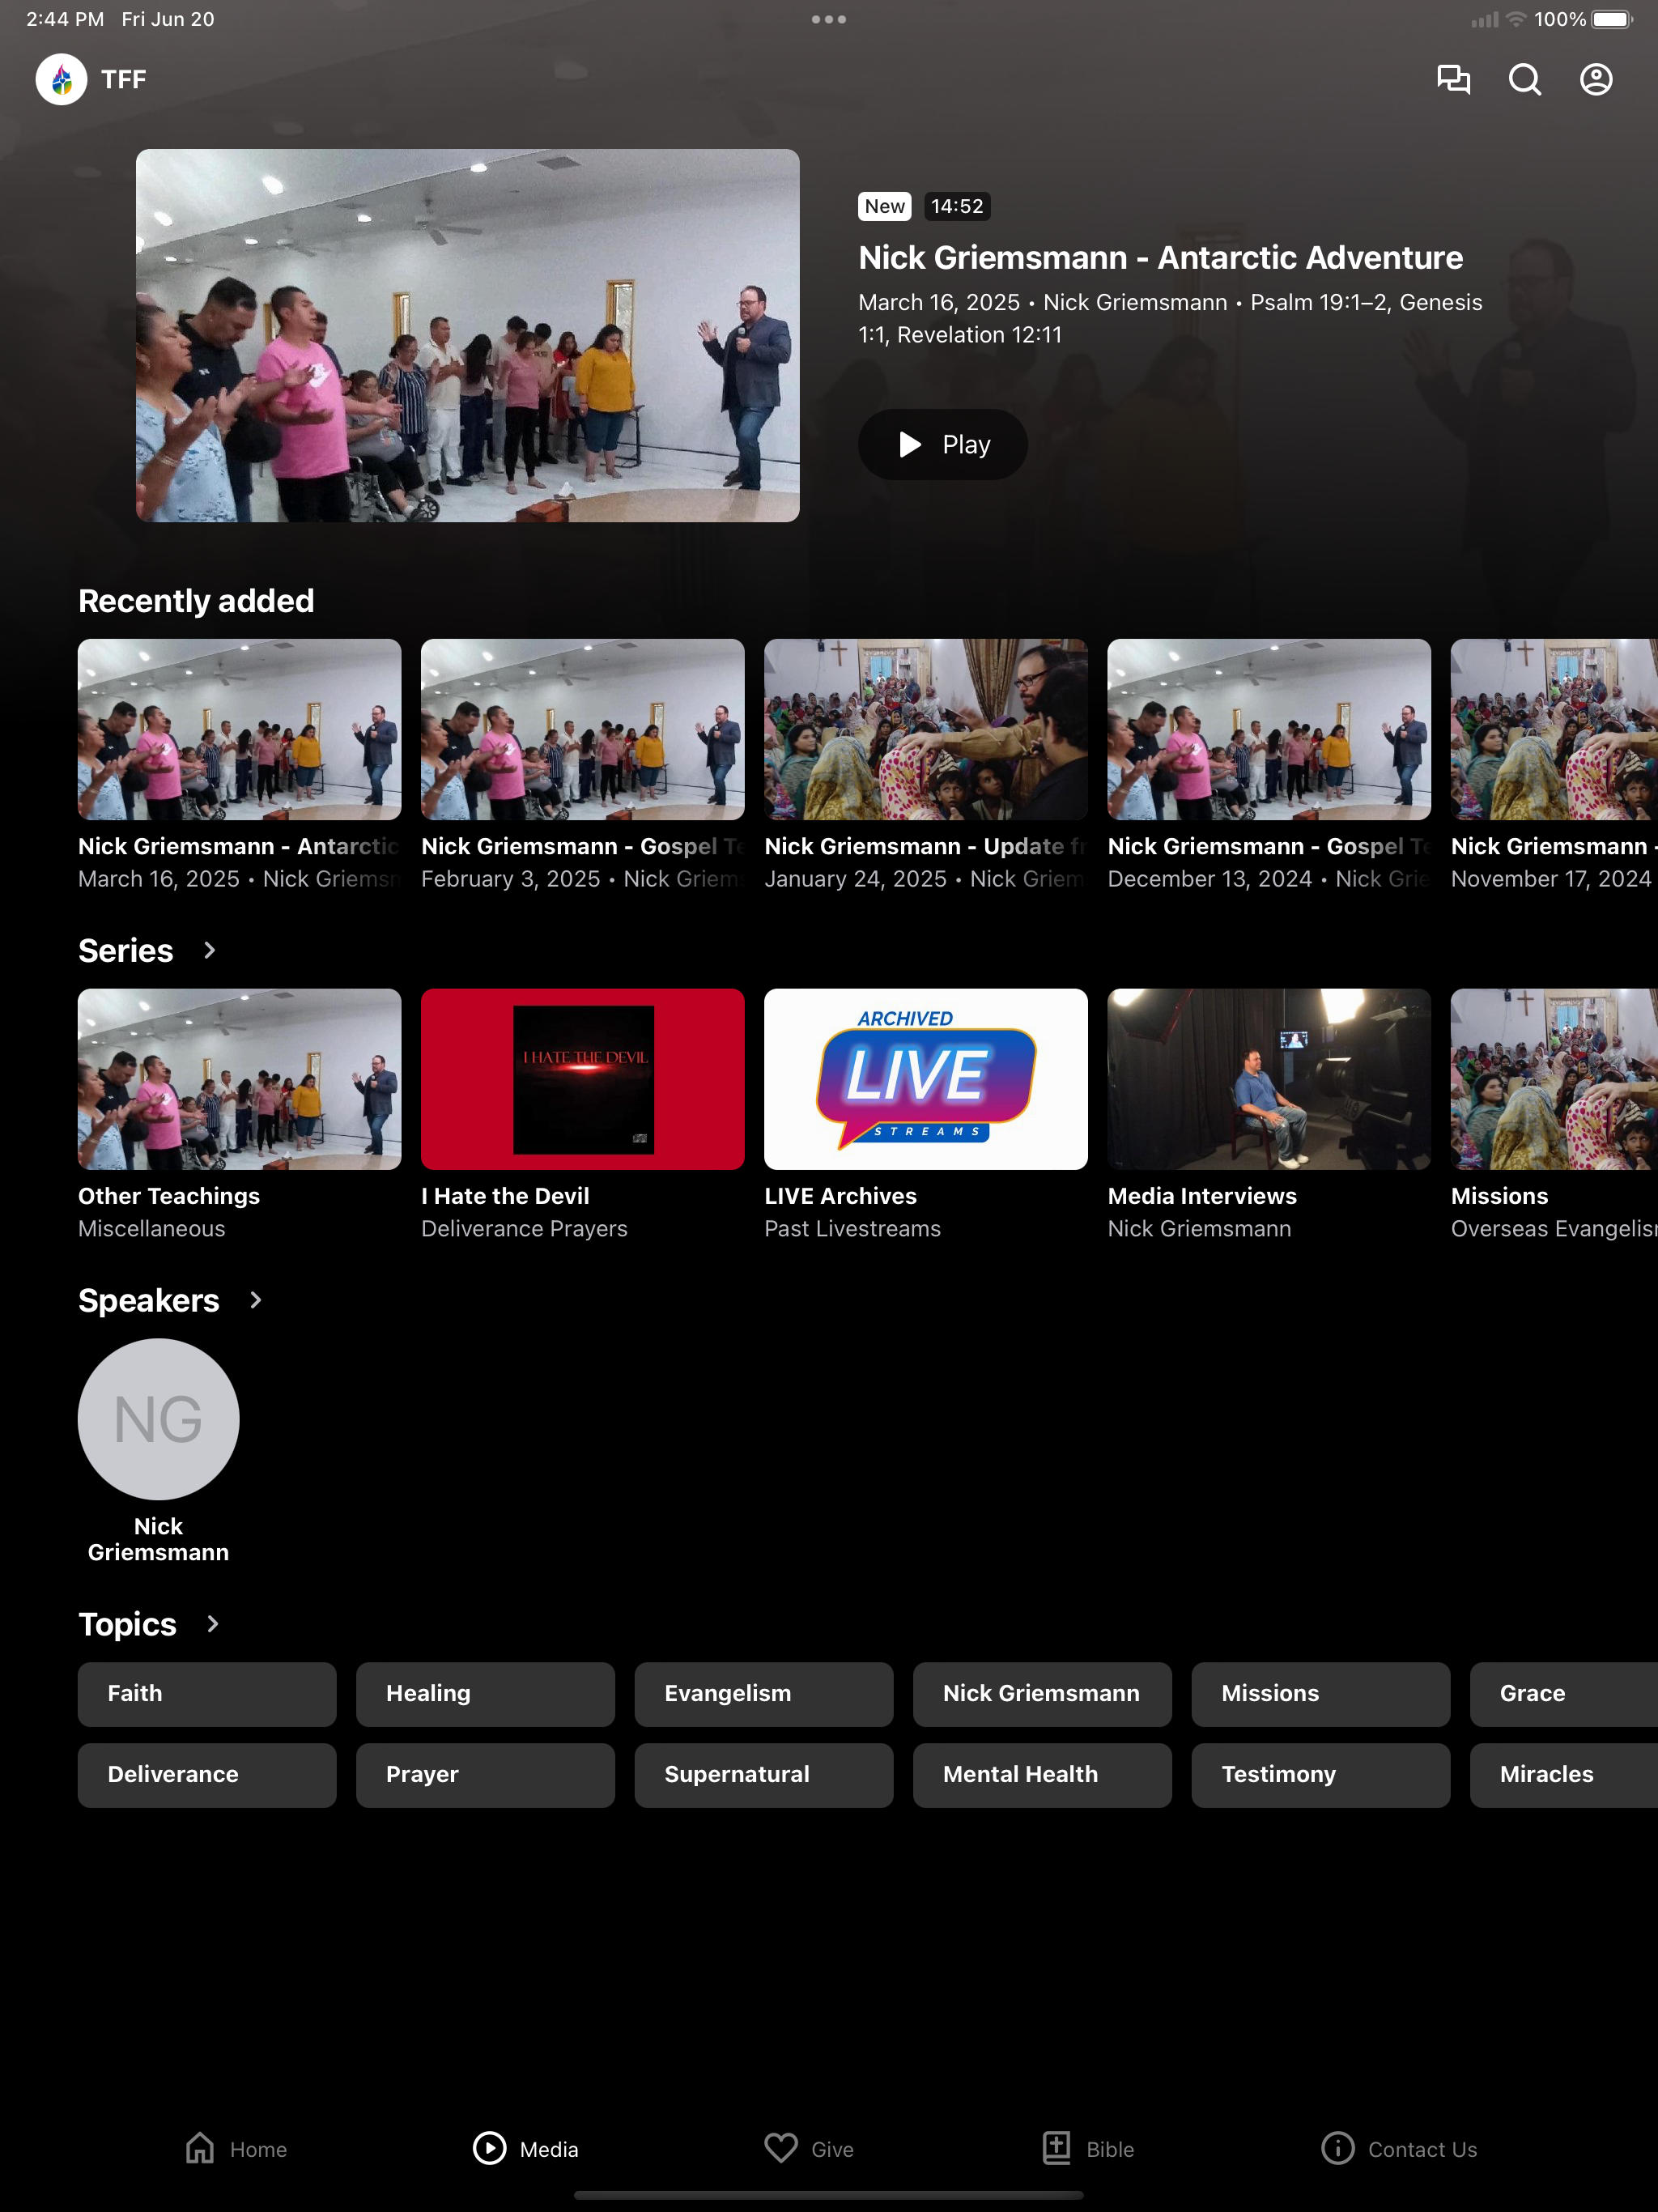
Task: Tap the Nick Griemsmann speaker name
Action: tap(159, 1539)
